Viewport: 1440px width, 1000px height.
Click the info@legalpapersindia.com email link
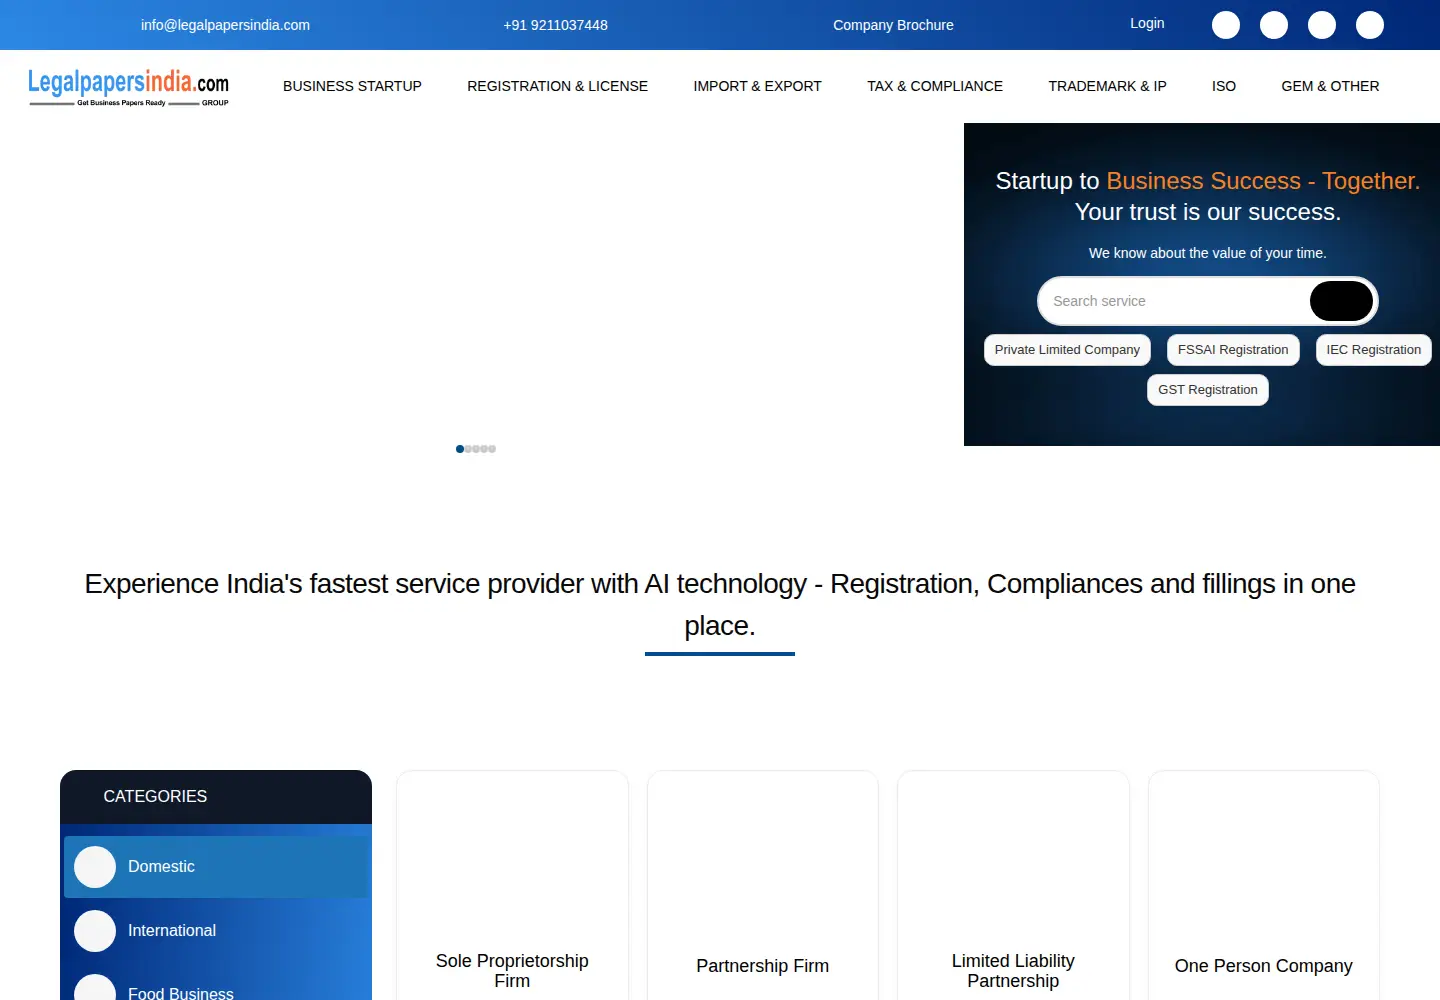click(225, 25)
